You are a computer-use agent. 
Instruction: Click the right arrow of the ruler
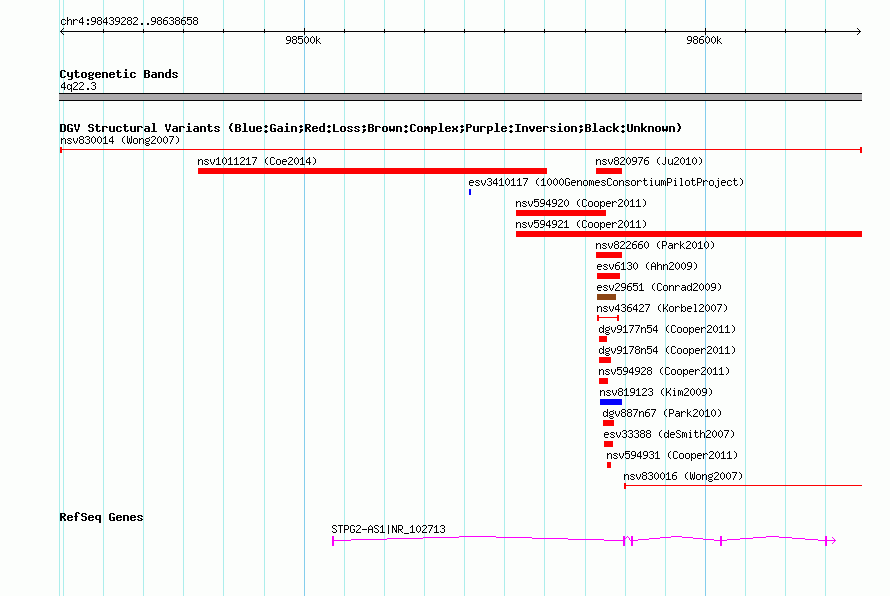858,32
